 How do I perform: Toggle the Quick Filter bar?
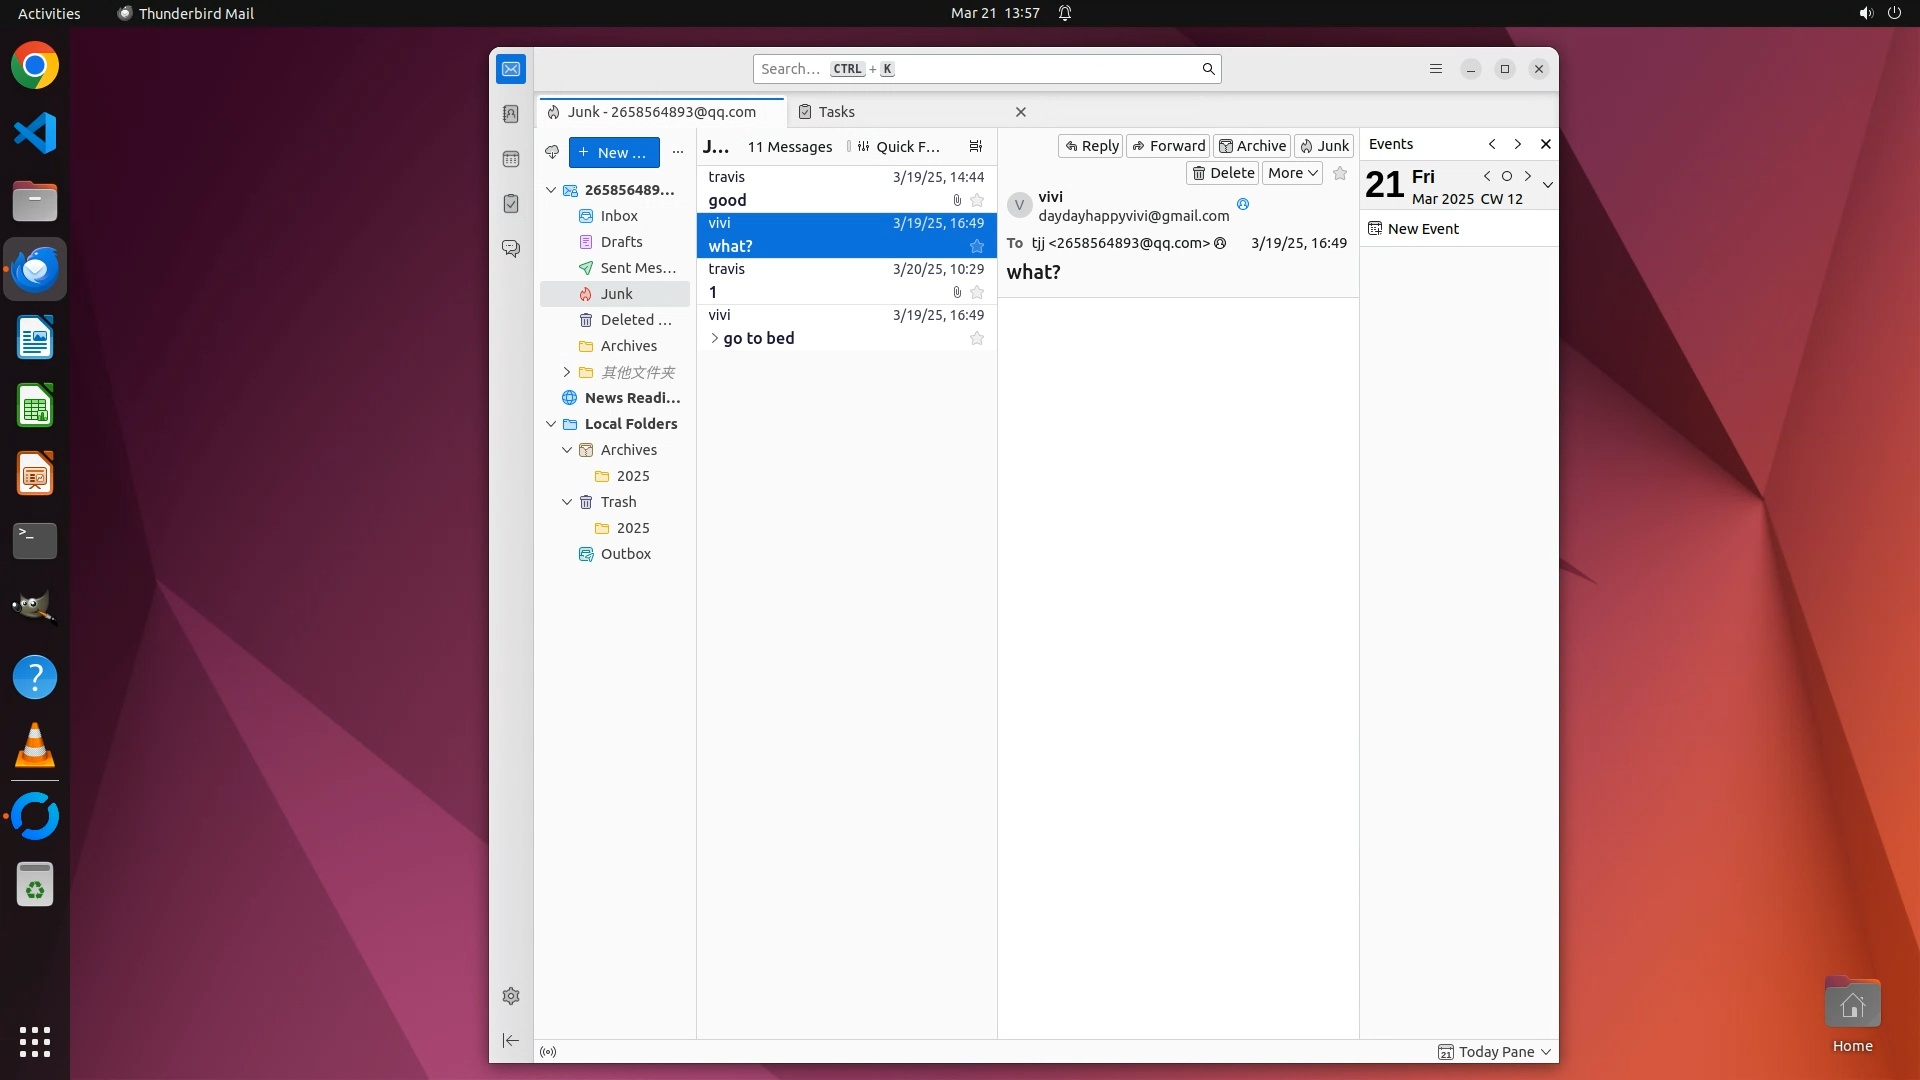[898, 146]
